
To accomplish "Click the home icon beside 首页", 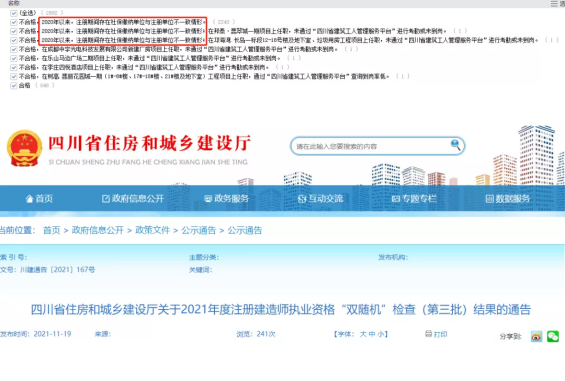I will click(30, 199).
